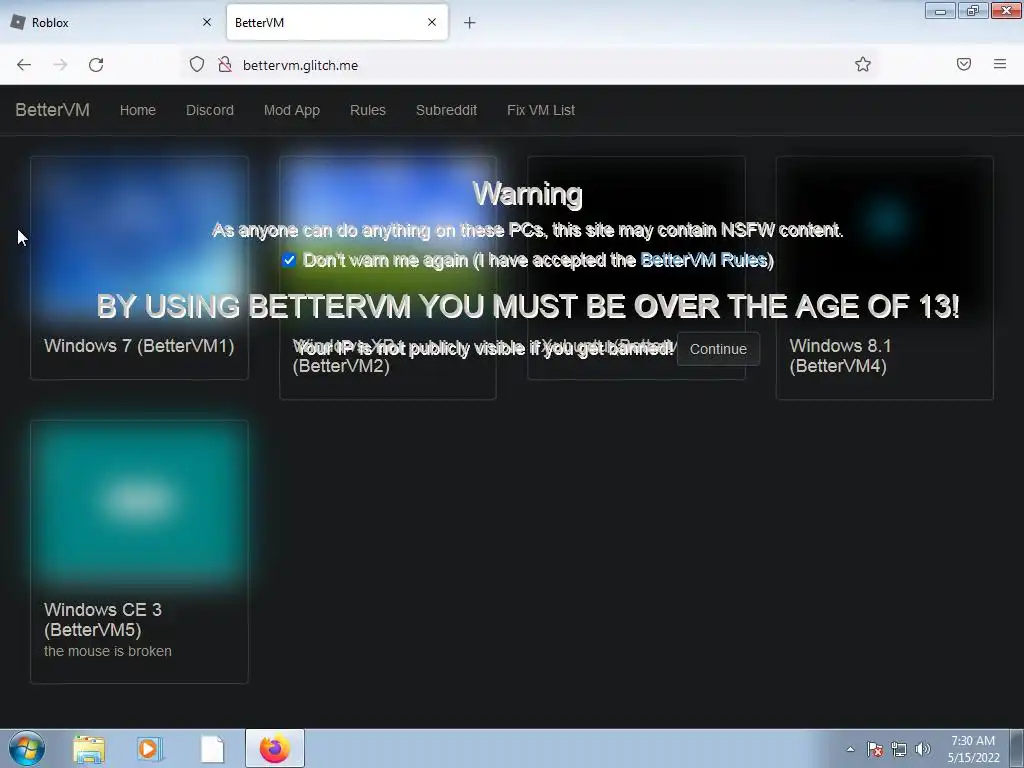Click the Continue button
Image resolution: width=1024 pixels, height=768 pixels.
pyautogui.click(x=718, y=349)
